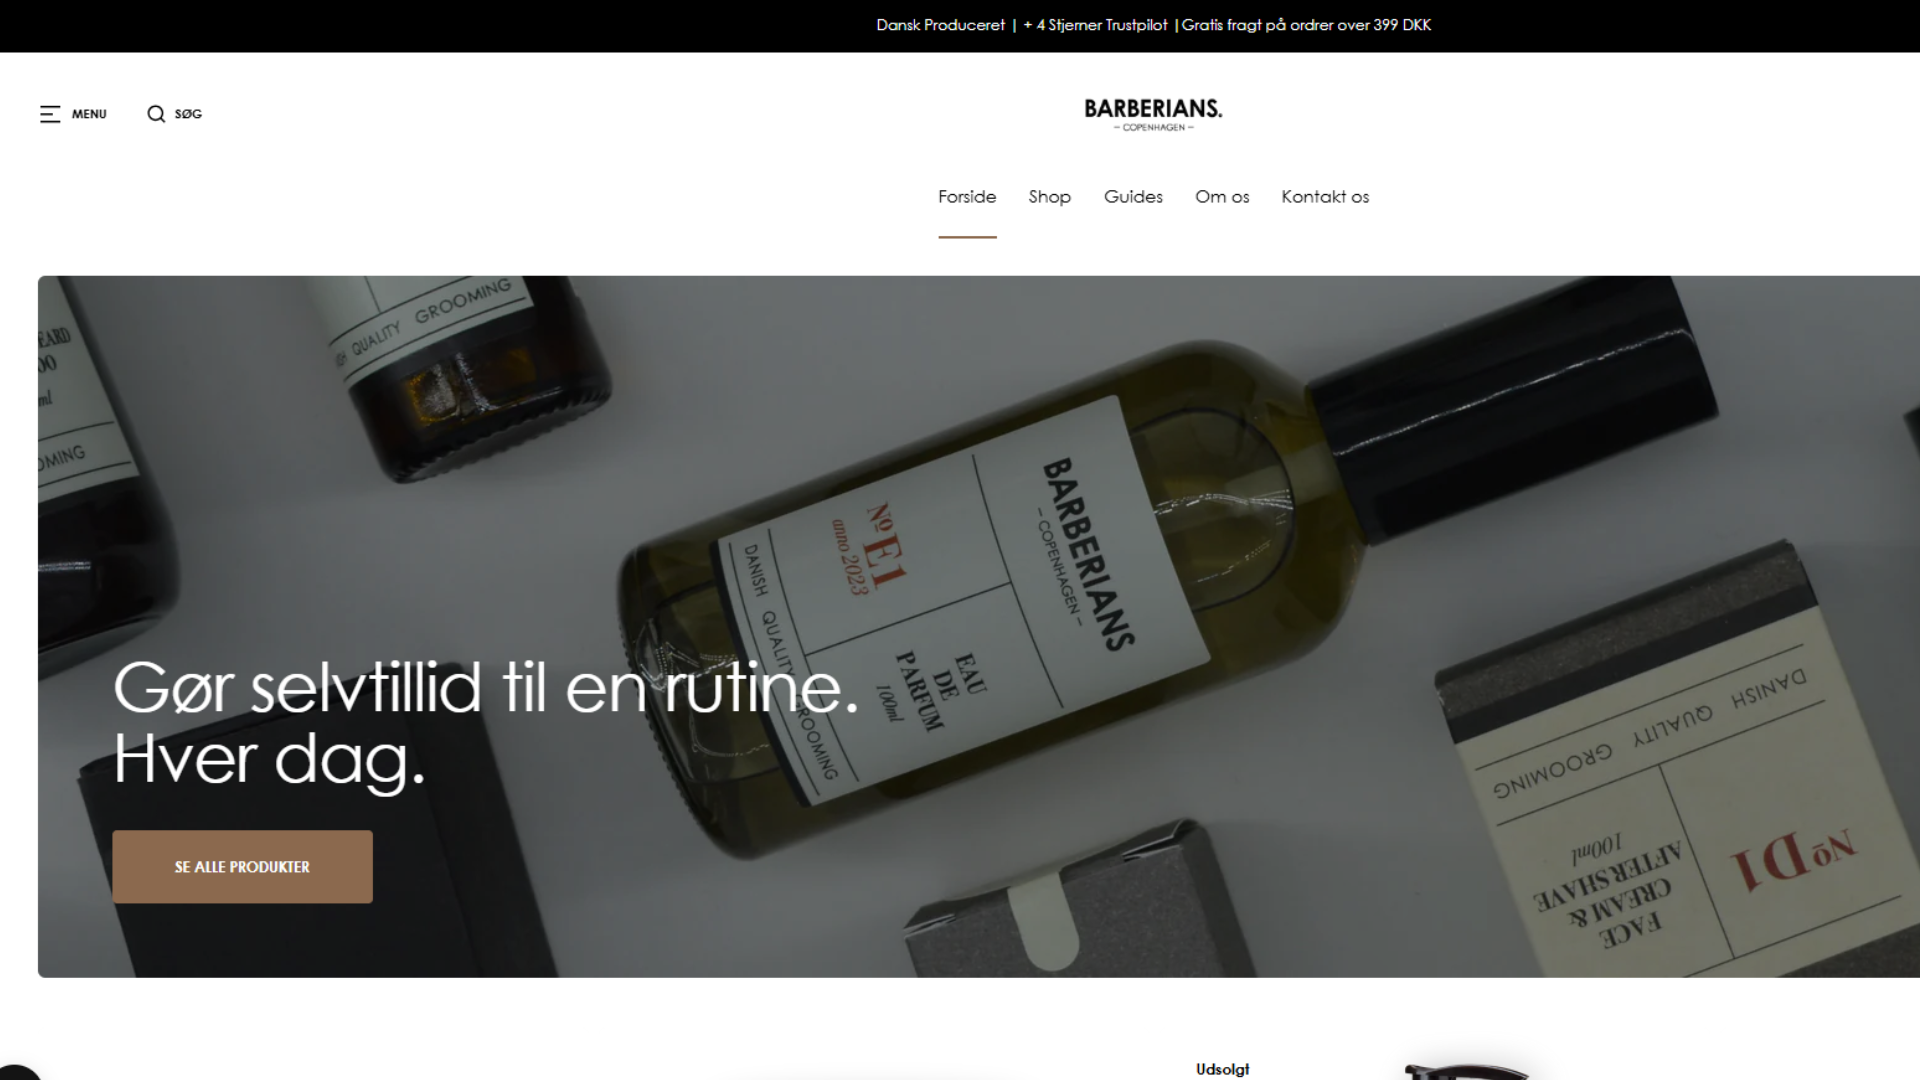Open the Shop navigation item
Viewport: 1920px width, 1080px height.
click(1050, 197)
